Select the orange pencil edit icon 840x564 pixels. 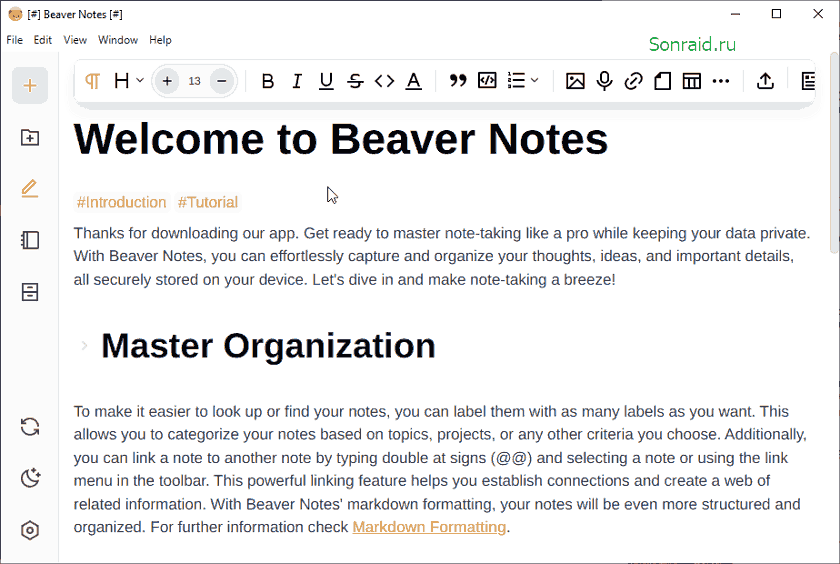(30, 189)
